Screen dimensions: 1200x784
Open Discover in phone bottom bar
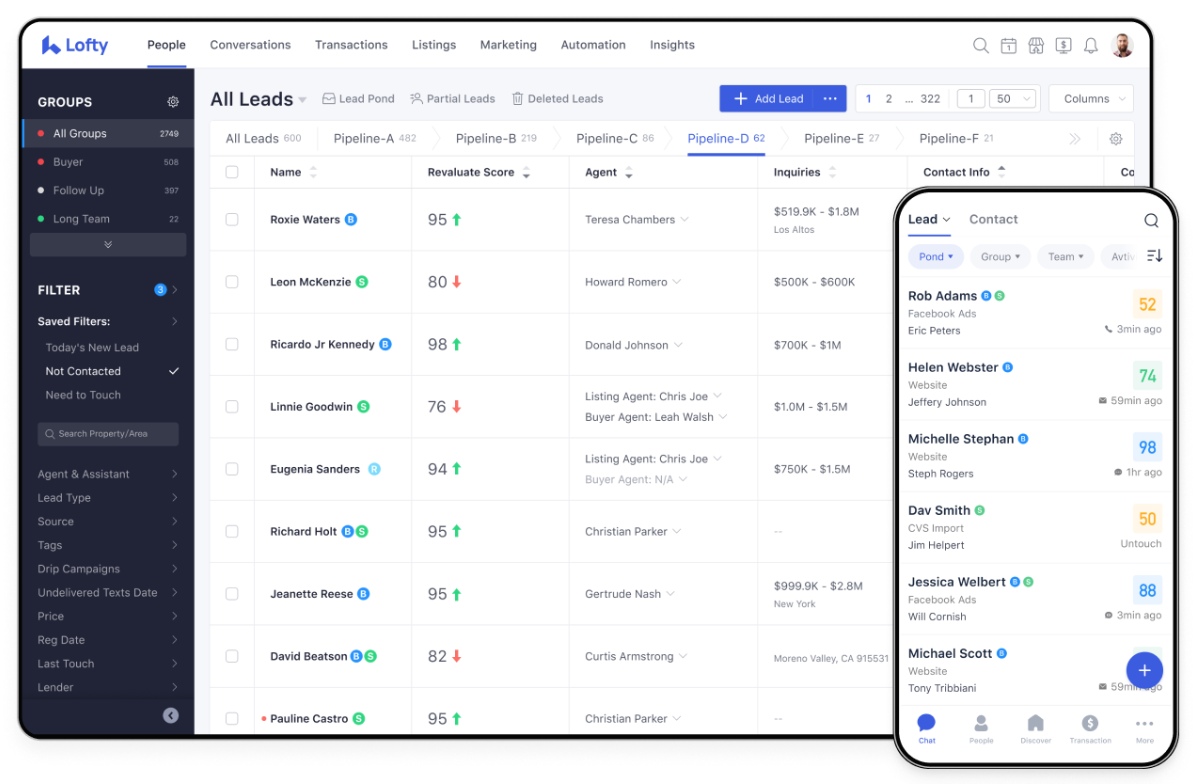(x=1036, y=728)
